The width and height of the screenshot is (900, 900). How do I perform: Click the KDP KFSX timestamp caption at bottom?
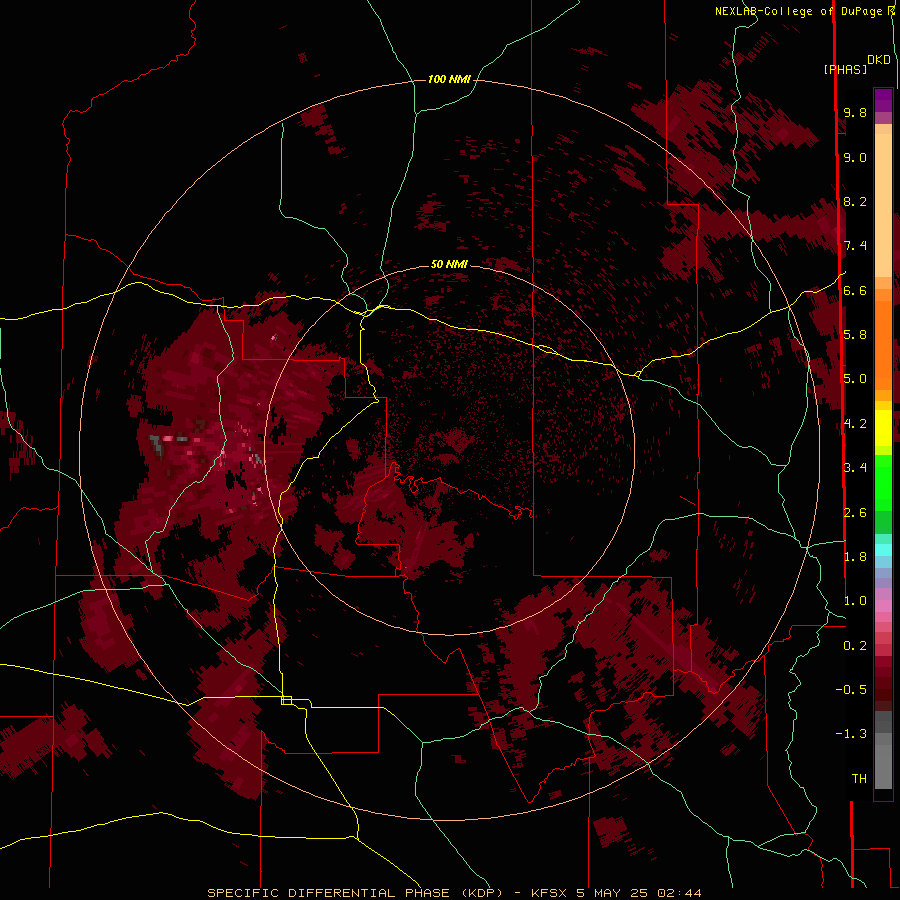pyautogui.click(x=454, y=893)
